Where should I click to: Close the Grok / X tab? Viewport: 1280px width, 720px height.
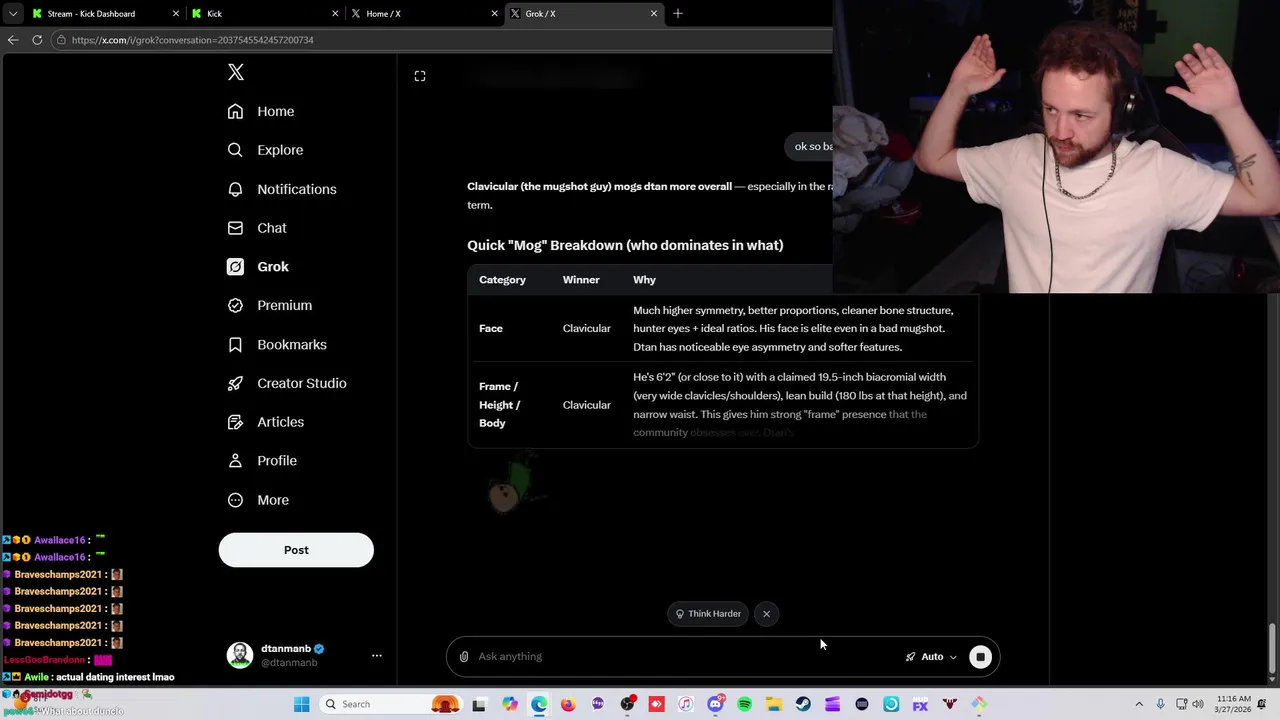tap(654, 14)
